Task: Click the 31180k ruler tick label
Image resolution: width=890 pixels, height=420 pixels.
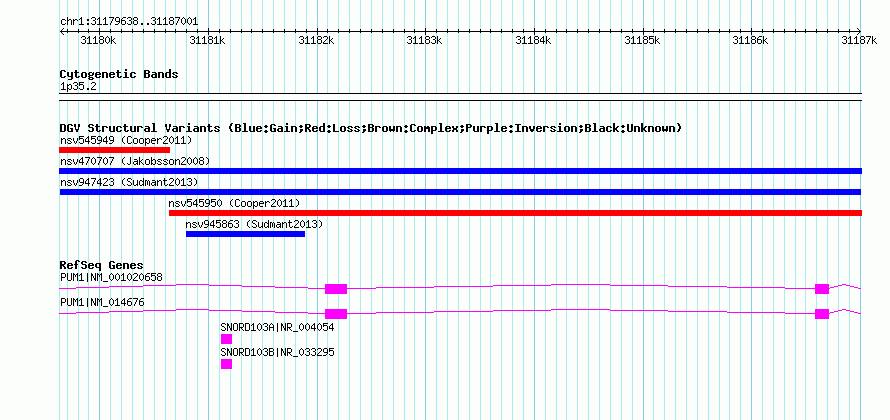Action: [x=99, y=40]
